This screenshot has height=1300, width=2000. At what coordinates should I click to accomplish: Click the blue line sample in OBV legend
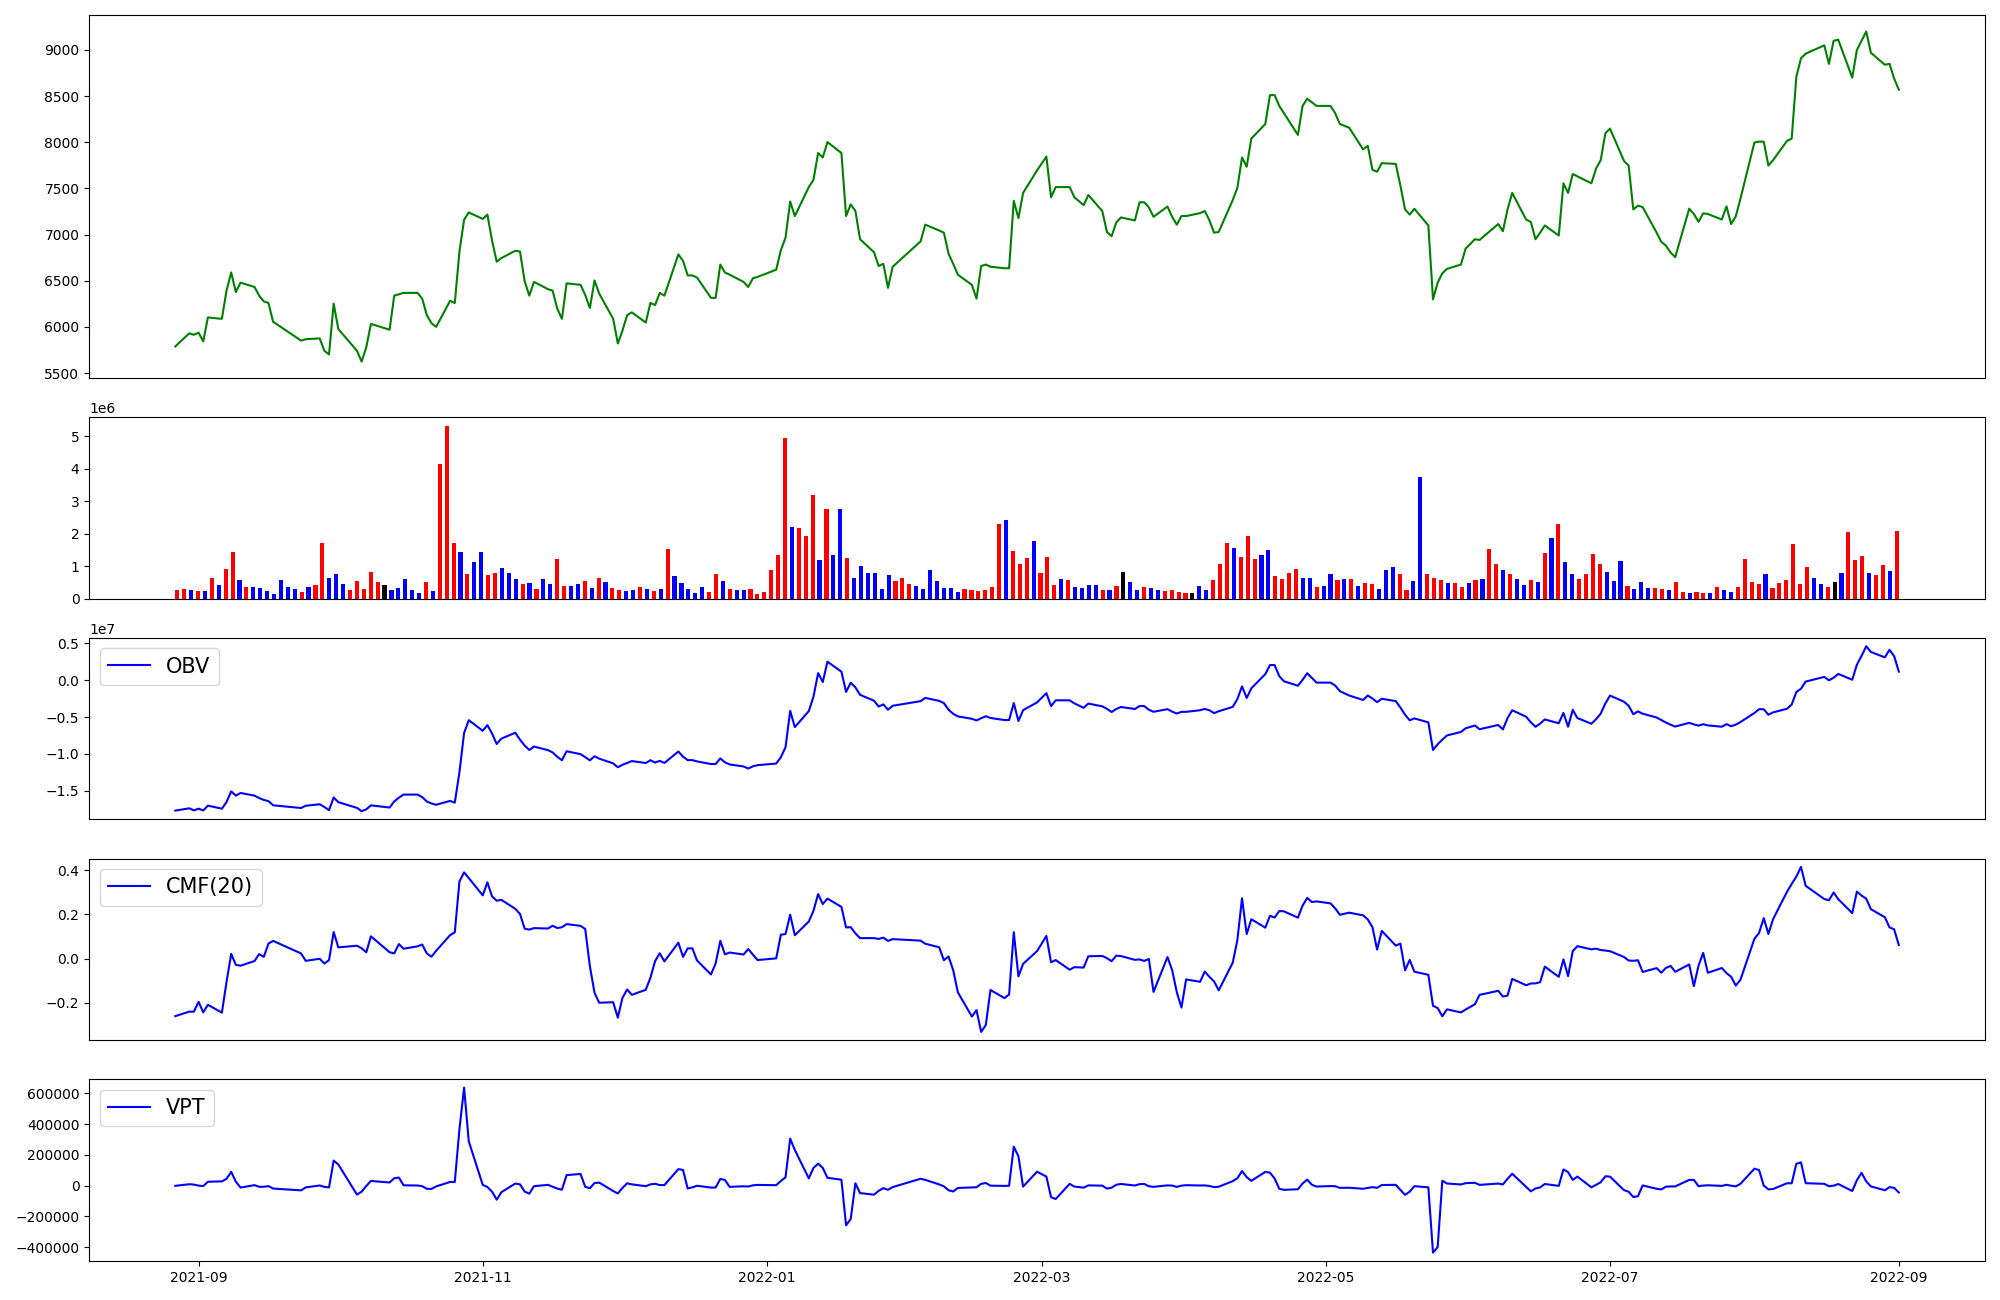(129, 666)
